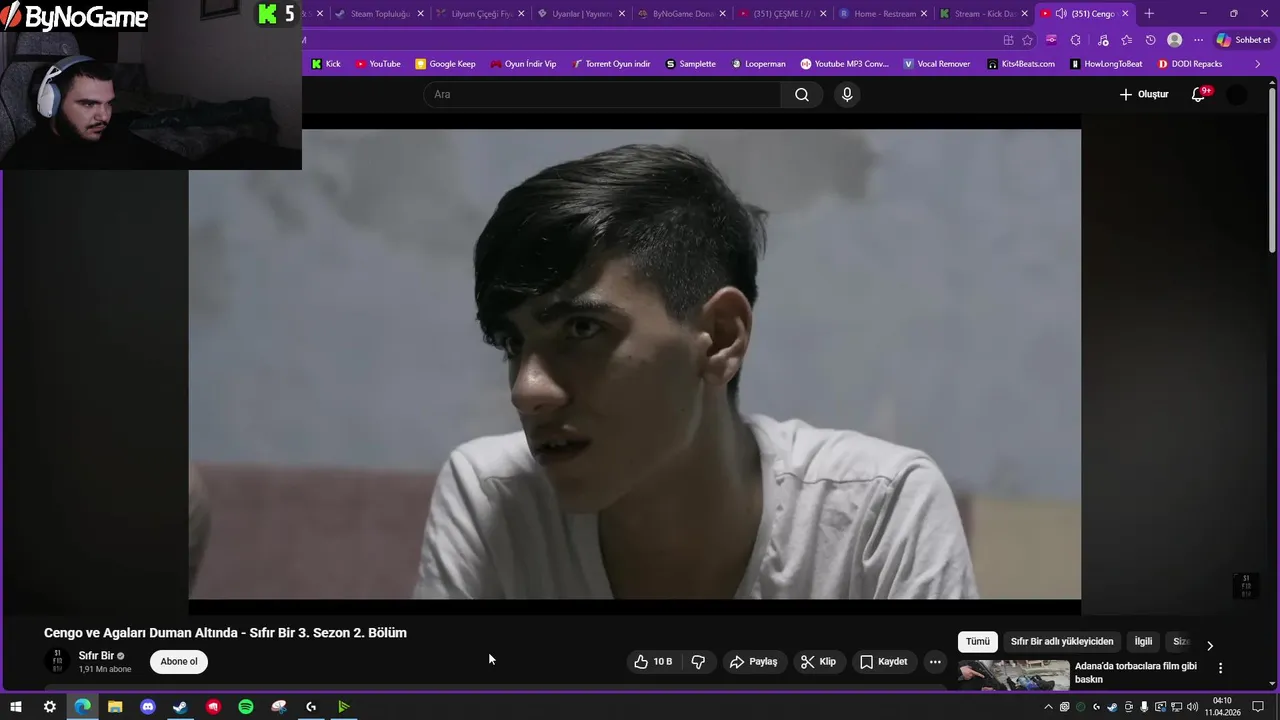This screenshot has height=720, width=1280.
Task: Open Windows Start menu
Action: [16, 707]
